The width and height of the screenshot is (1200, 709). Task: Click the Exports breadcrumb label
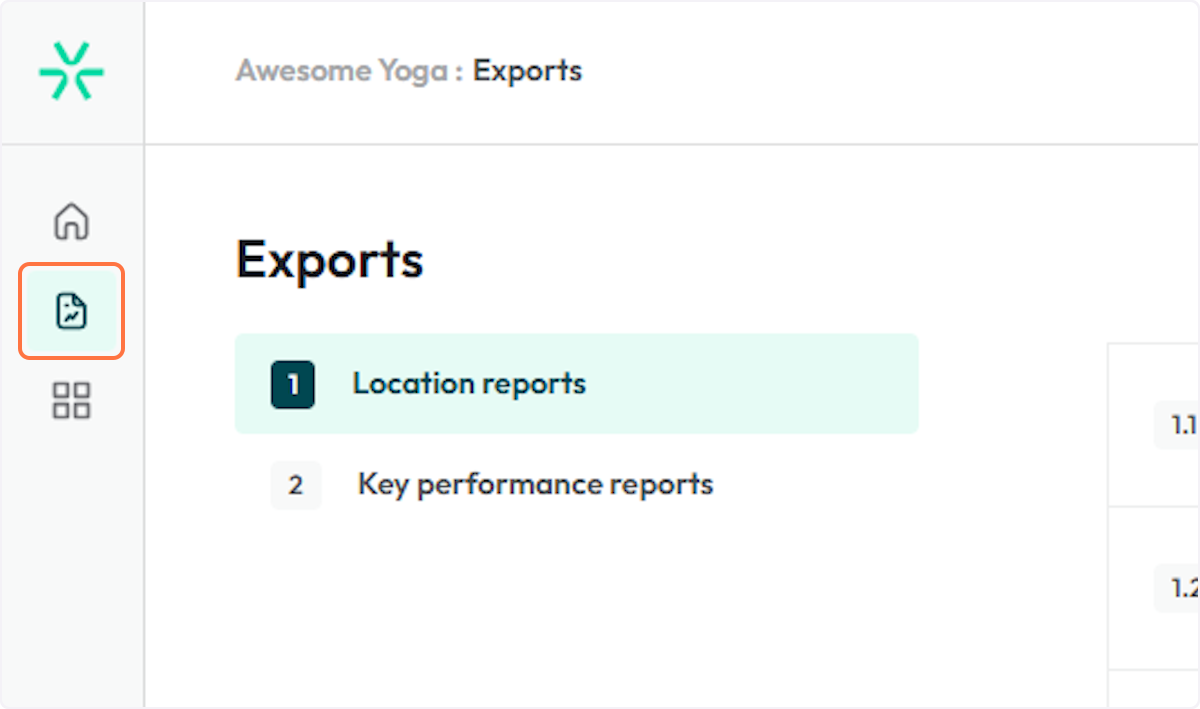coord(527,71)
